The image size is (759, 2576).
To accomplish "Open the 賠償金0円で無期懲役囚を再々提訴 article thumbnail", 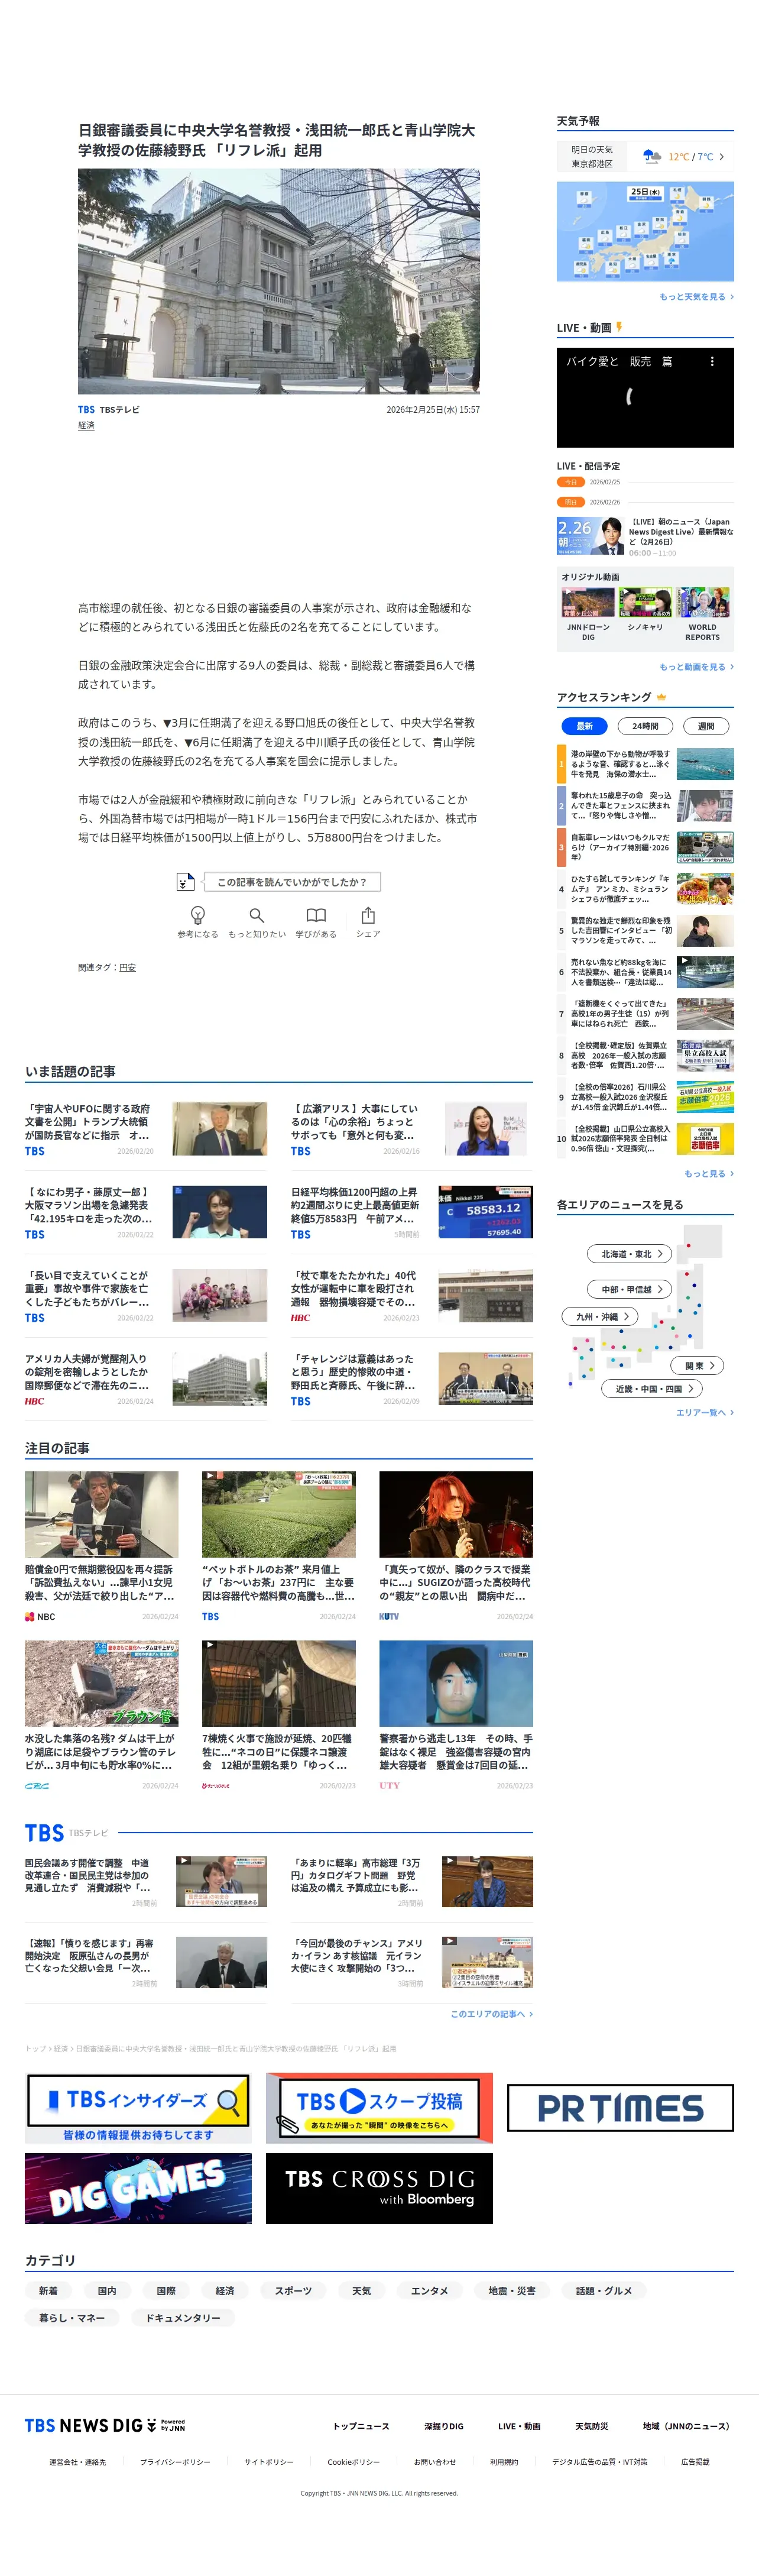I will 102,1514.
